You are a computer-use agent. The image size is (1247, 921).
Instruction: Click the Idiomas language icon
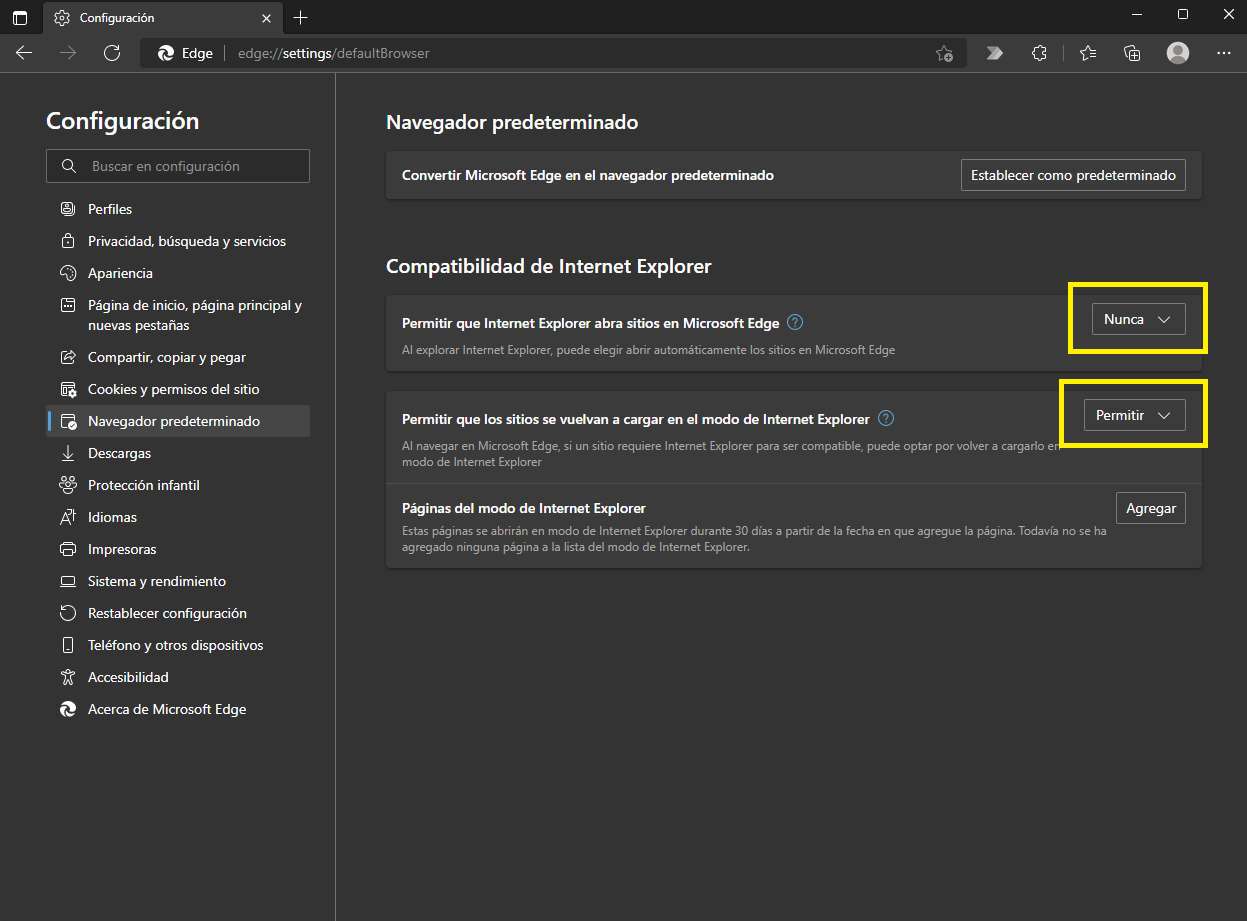point(68,517)
